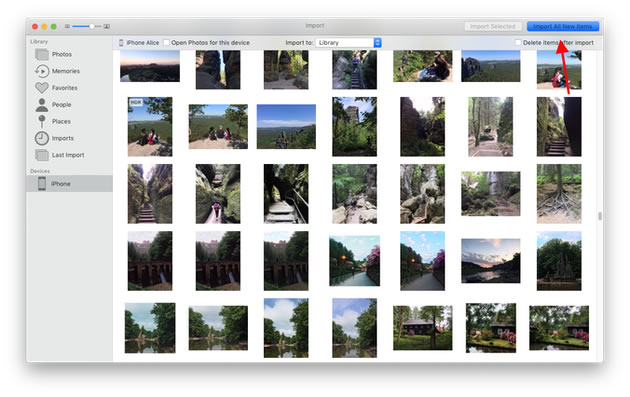
Task: Click the Import Selected button
Action: point(493,27)
